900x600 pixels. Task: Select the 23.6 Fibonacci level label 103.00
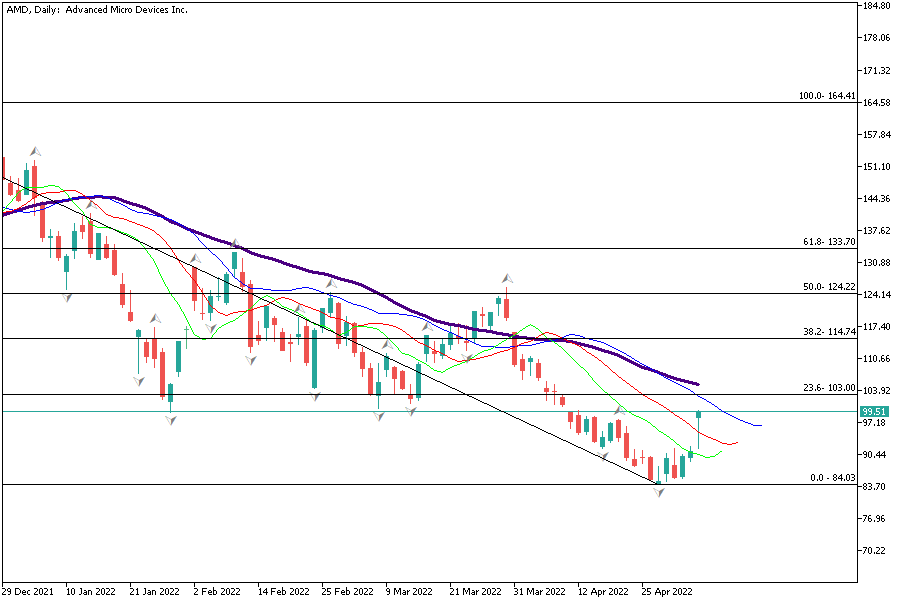click(x=829, y=388)
